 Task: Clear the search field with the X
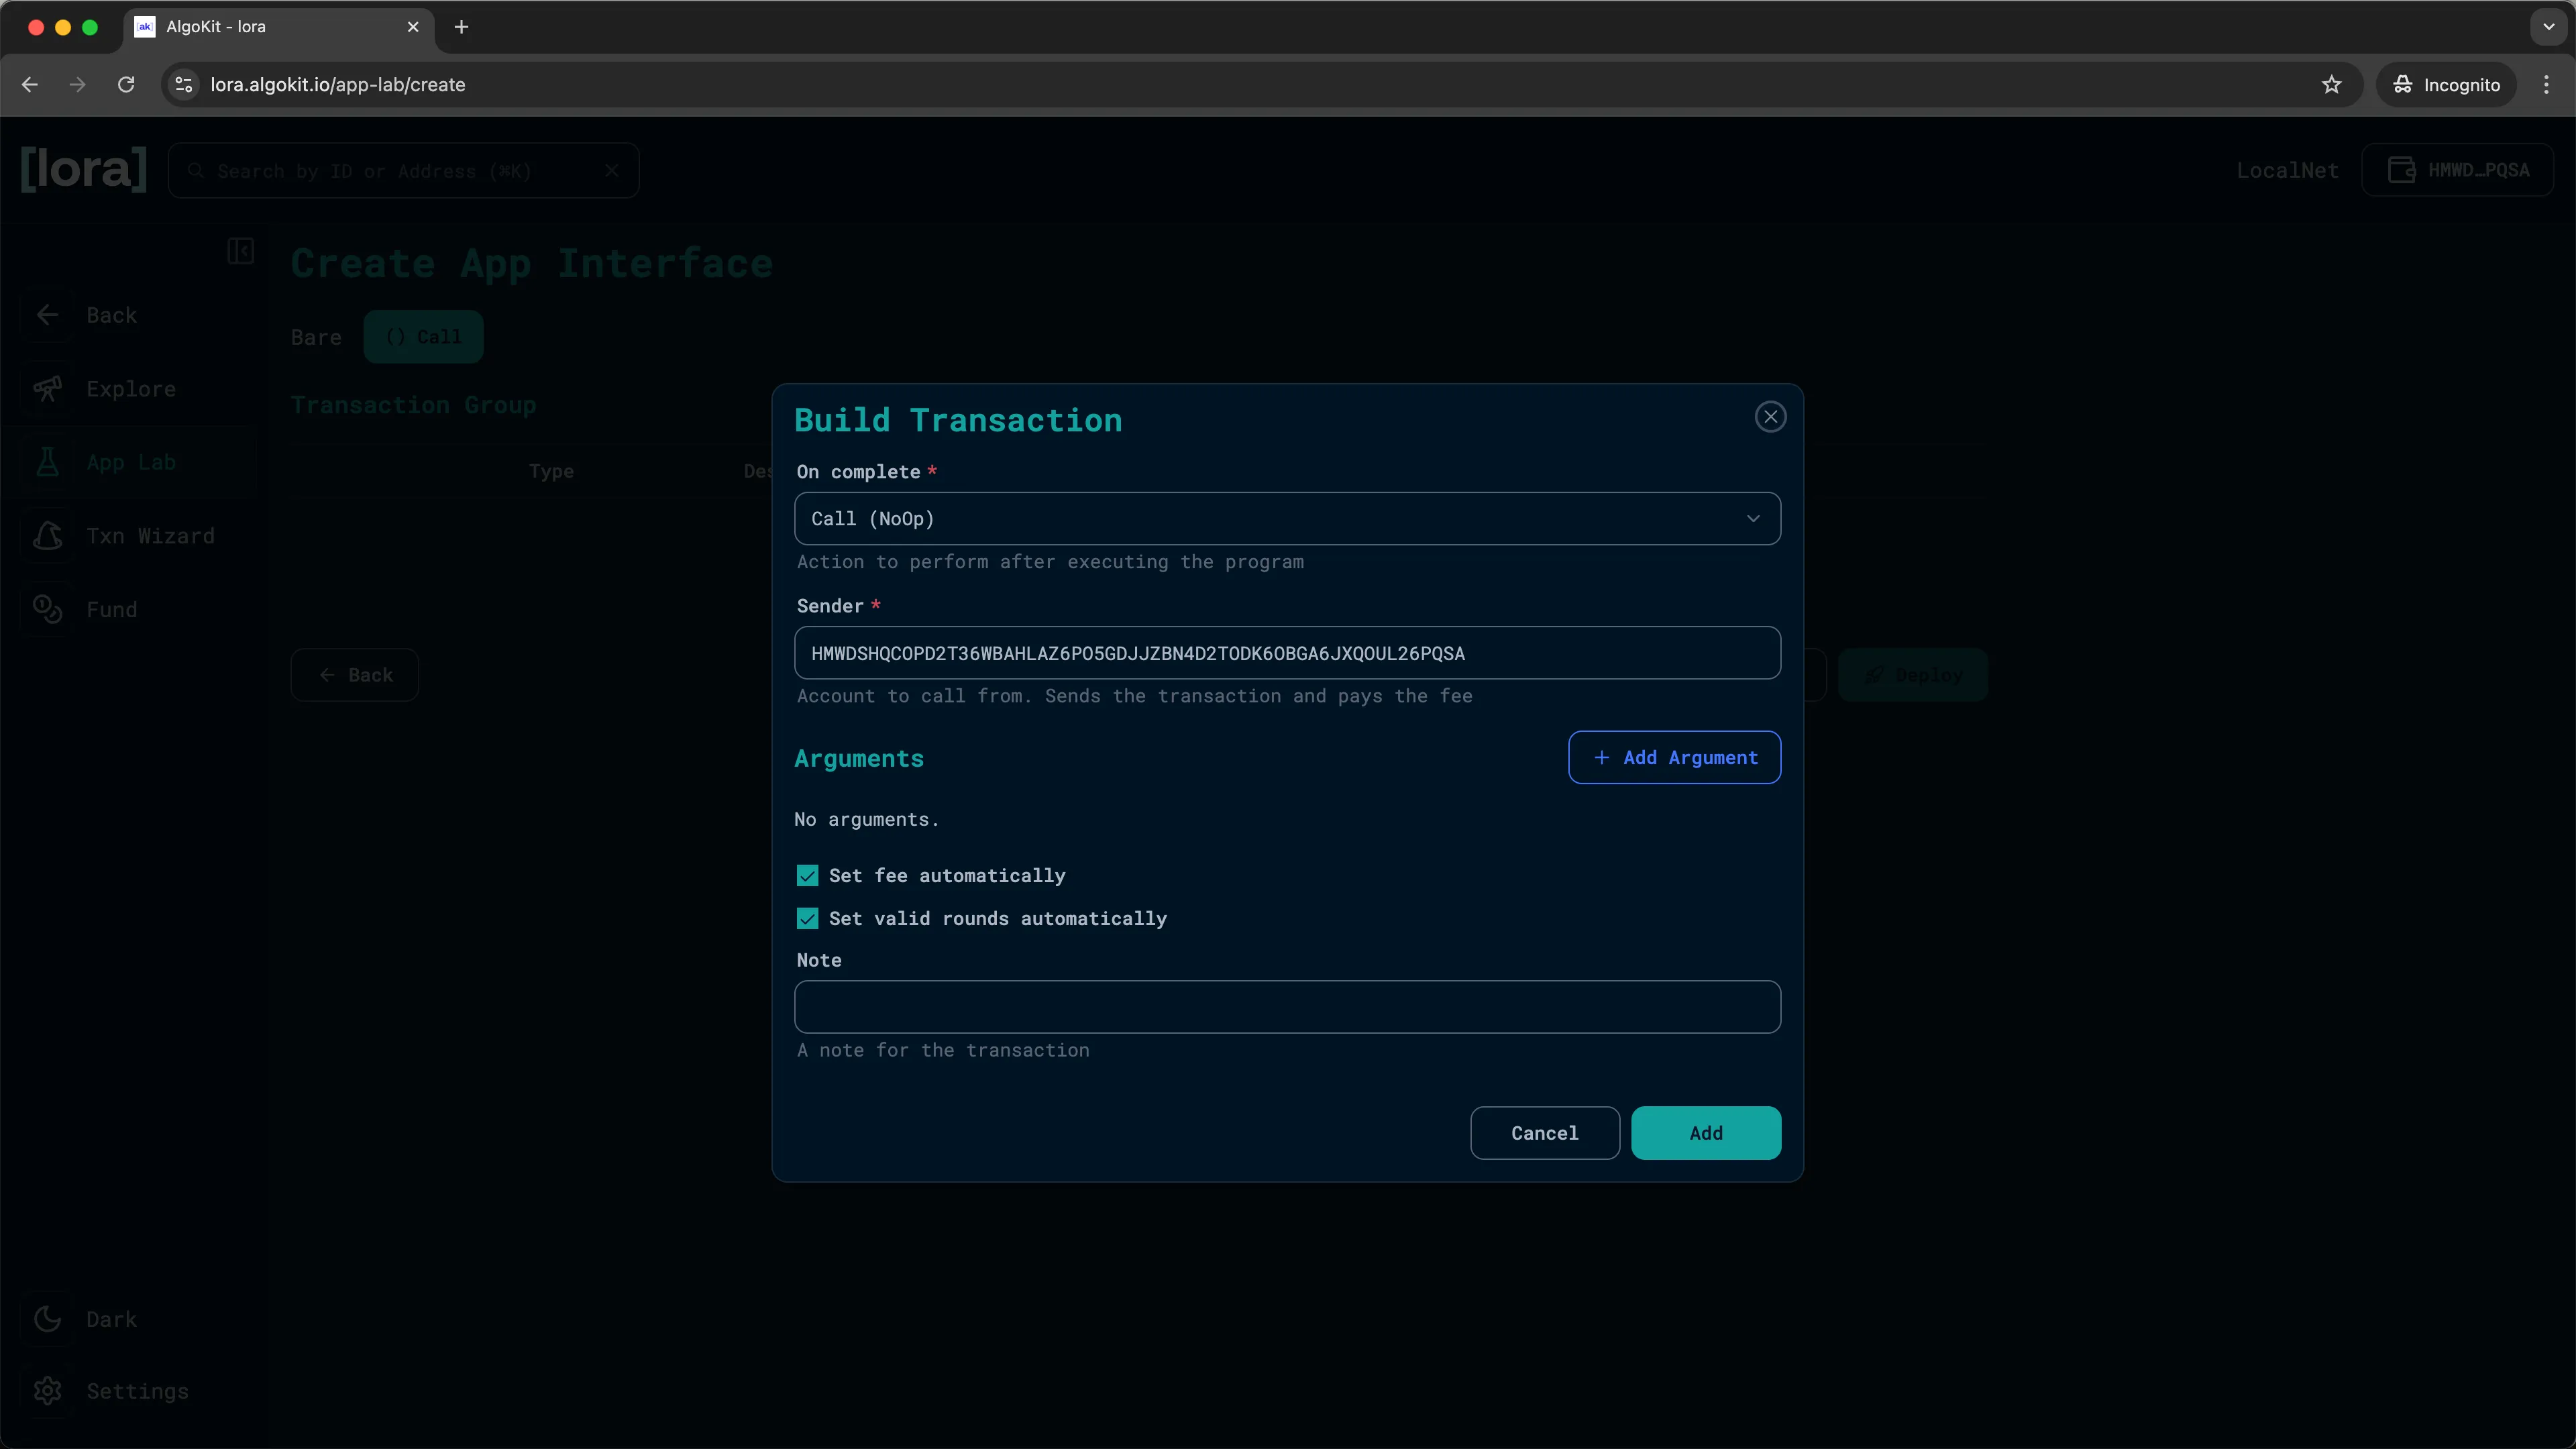[612, 170]
